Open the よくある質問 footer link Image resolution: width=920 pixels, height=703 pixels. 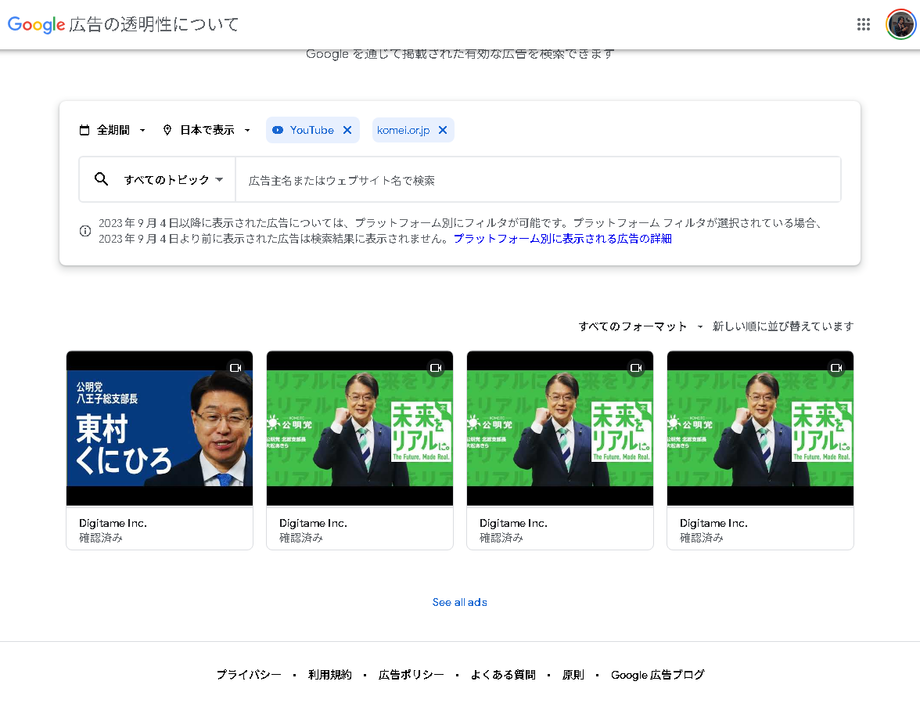pyautogui.click(x=503, y=675)
